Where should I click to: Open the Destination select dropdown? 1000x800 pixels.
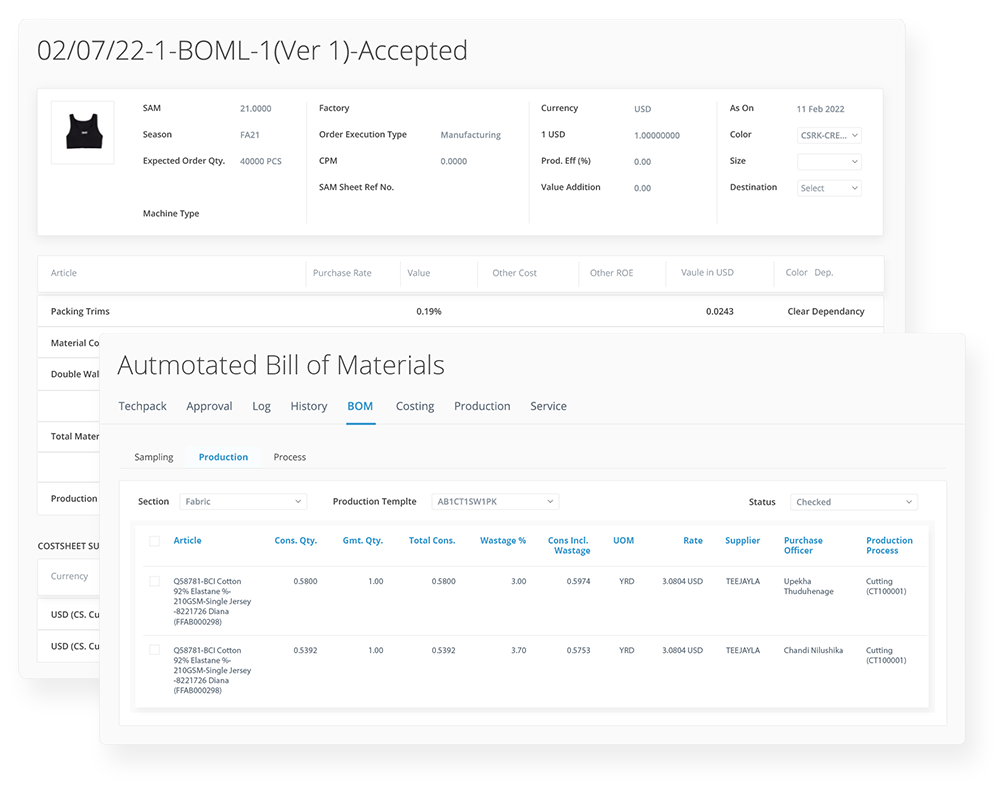(829, 187)
